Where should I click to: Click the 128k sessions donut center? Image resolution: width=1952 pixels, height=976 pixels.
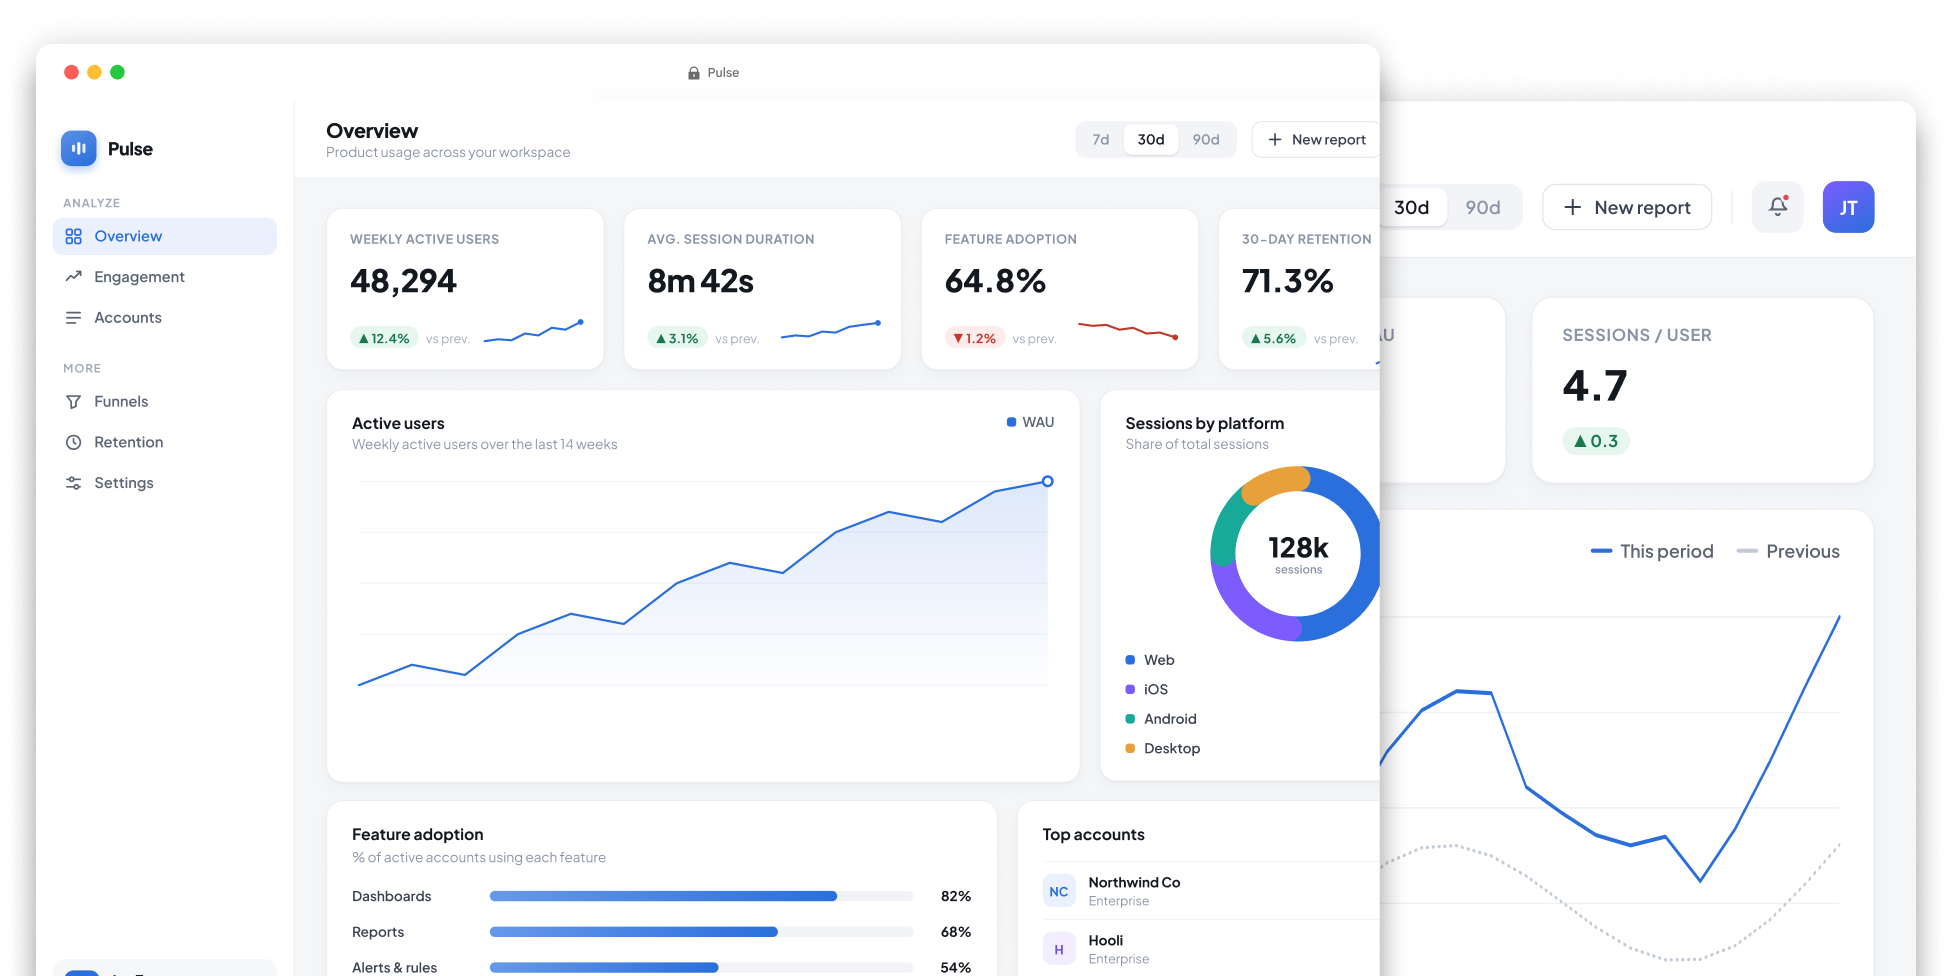[x=1298, y=554]
